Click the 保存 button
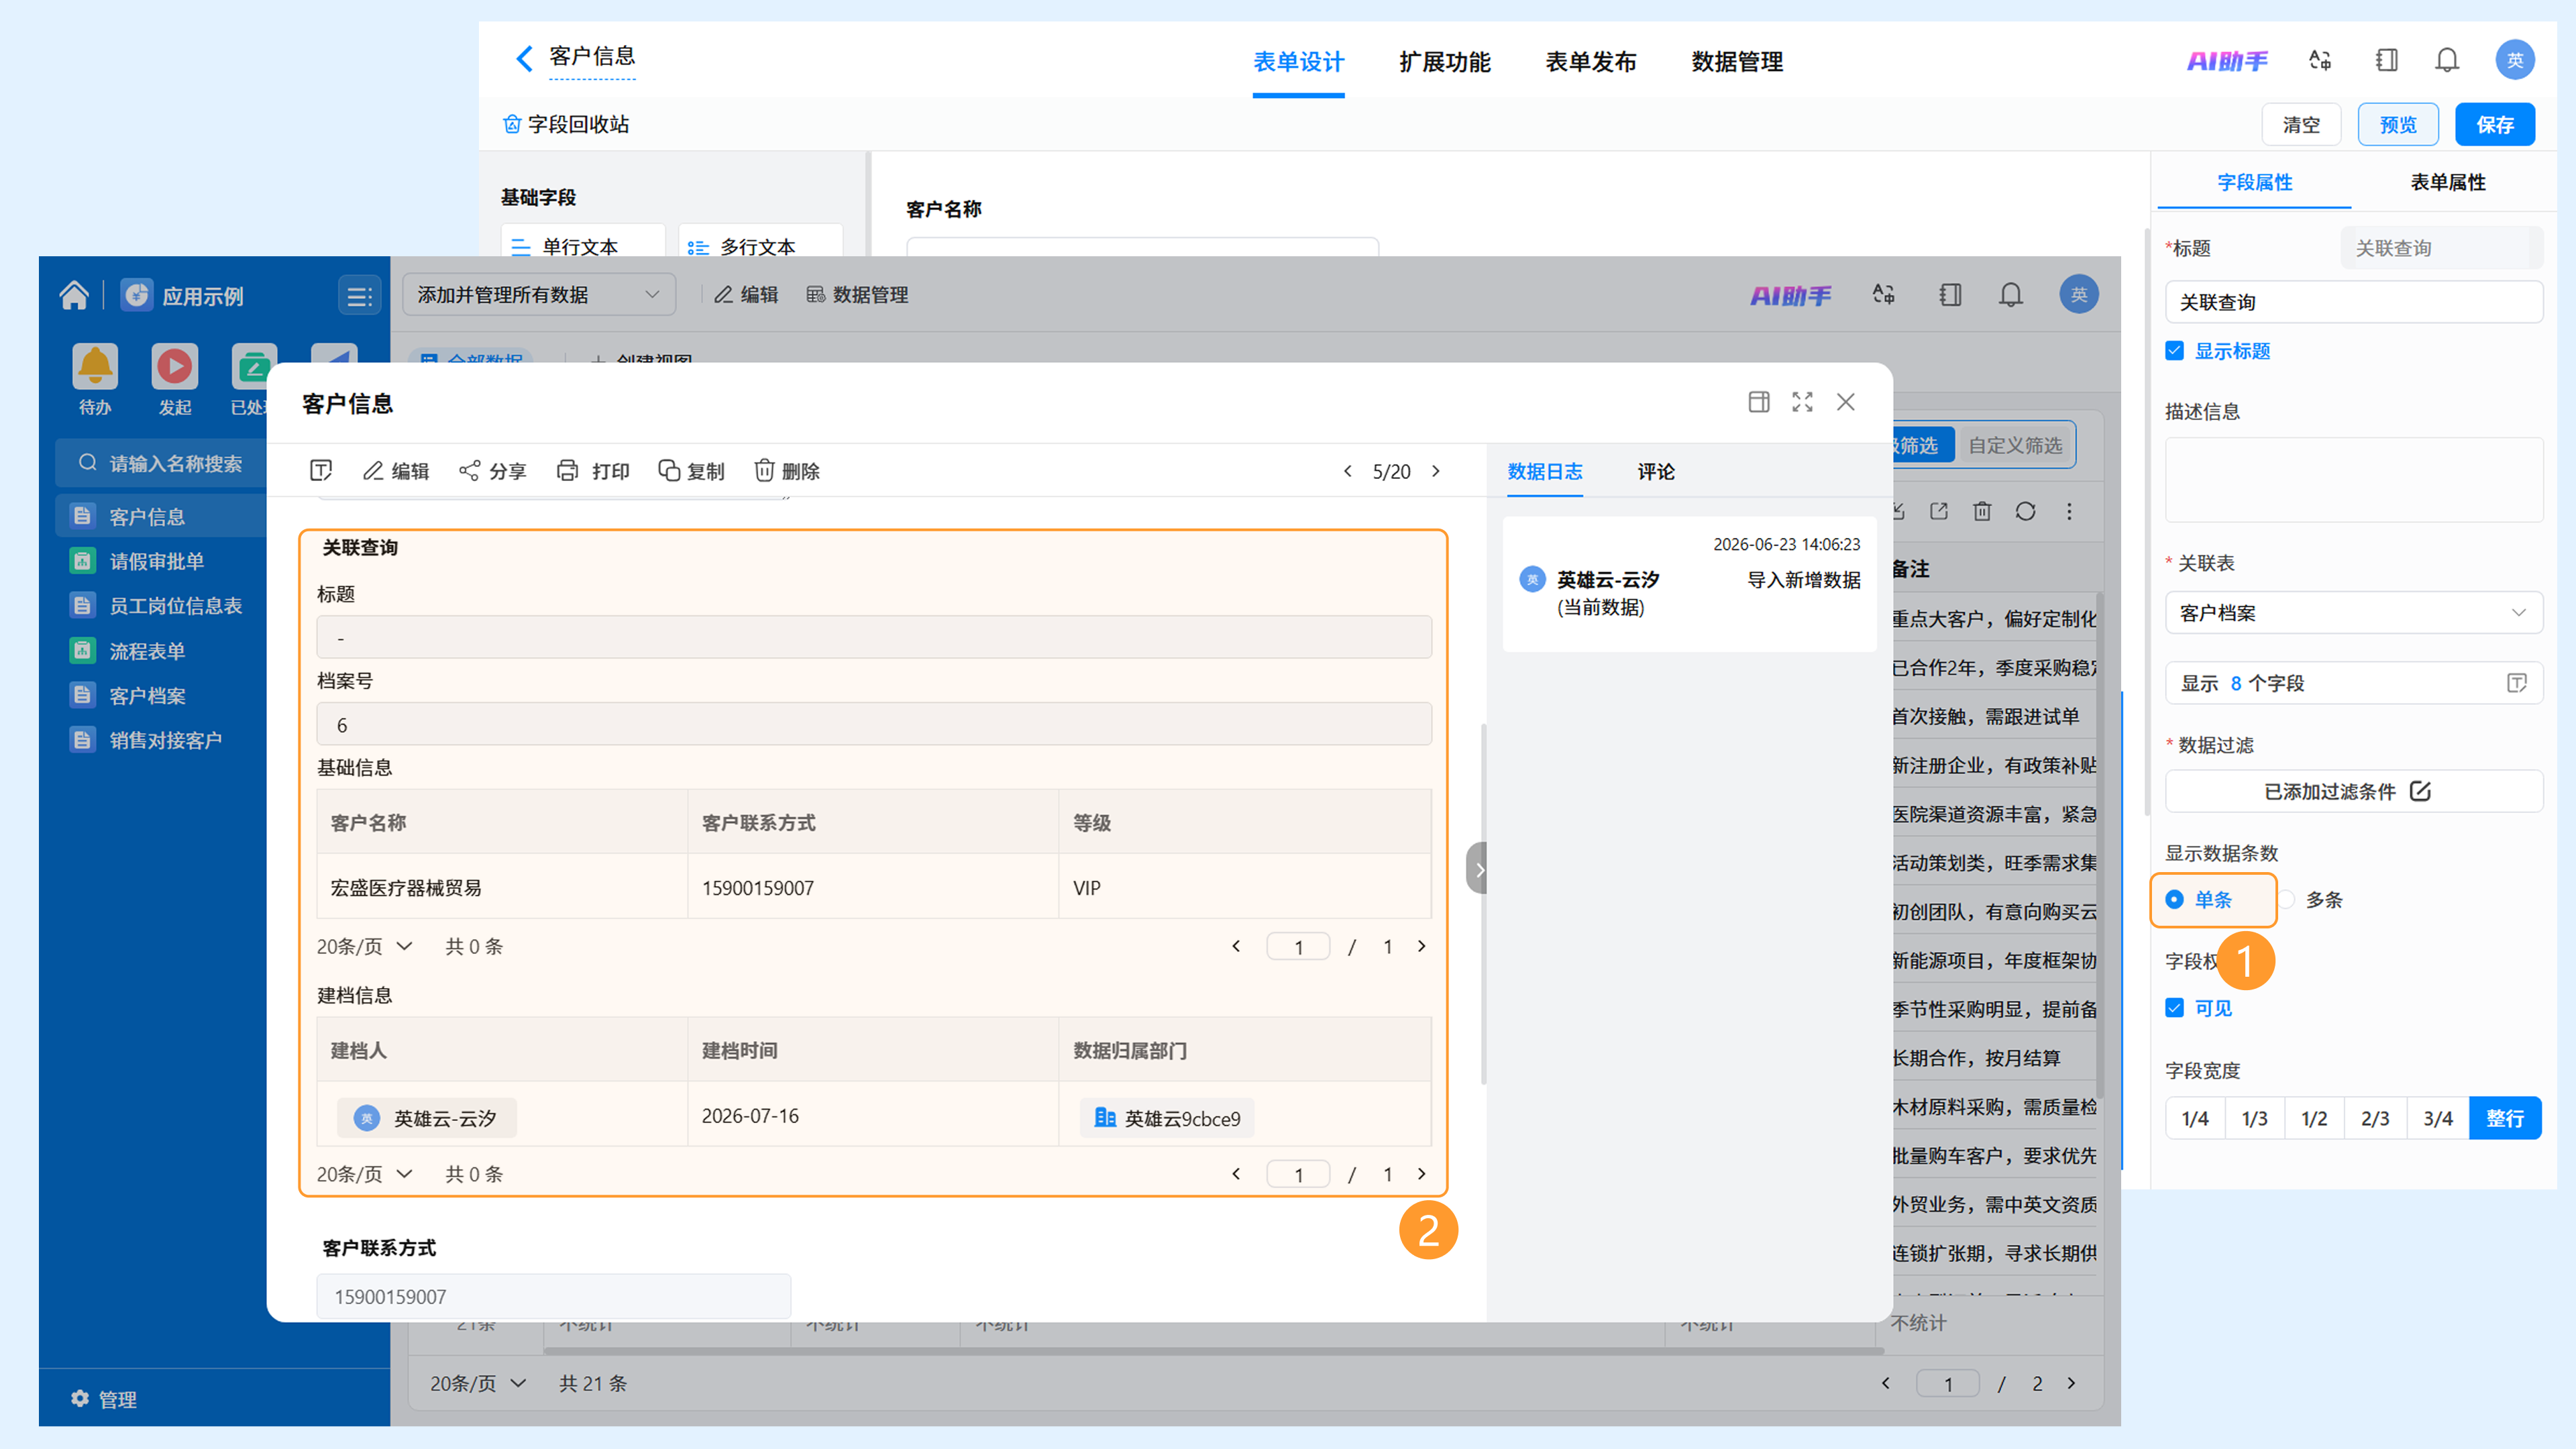The height and width of the screenshot is (1449, 2576). (x=2494, y=125)
